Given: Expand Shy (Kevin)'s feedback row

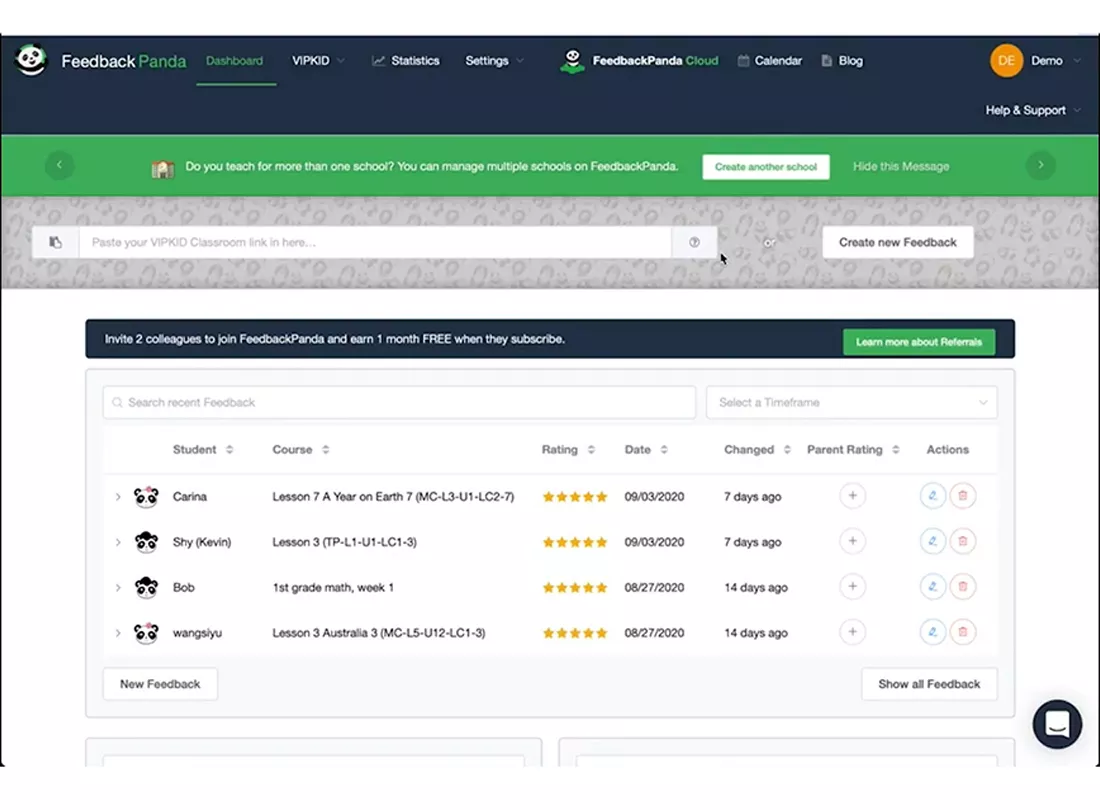Looking at the screenshot, I should coord(118,542).
